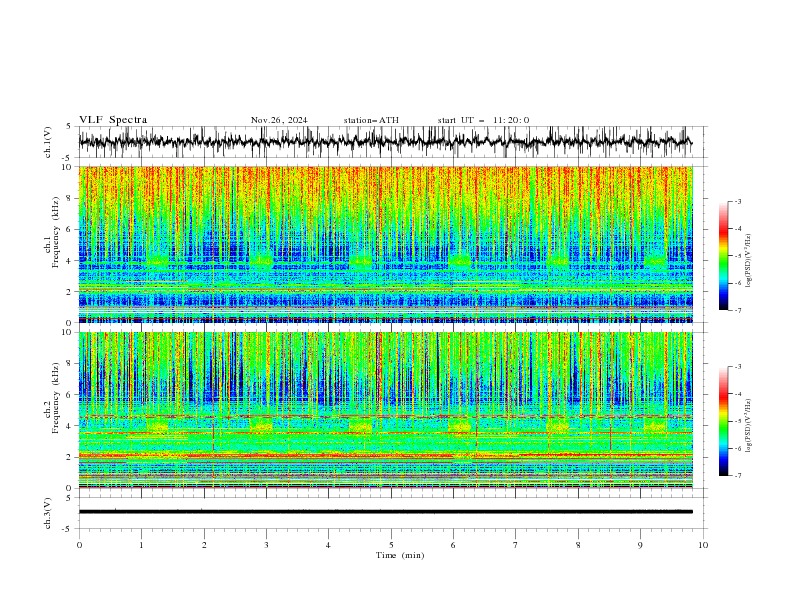Click the 'ch.1(V)' waveform axis label
This screenshot has width=792, height=612.
click(48, 142)
